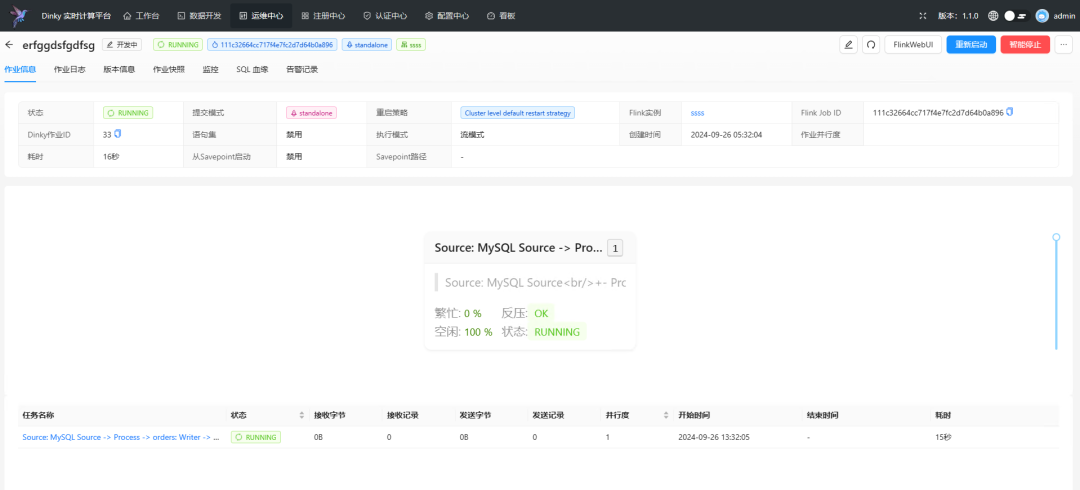
Task: Open the ssss Flink instance link
Action: coord(698,112)
